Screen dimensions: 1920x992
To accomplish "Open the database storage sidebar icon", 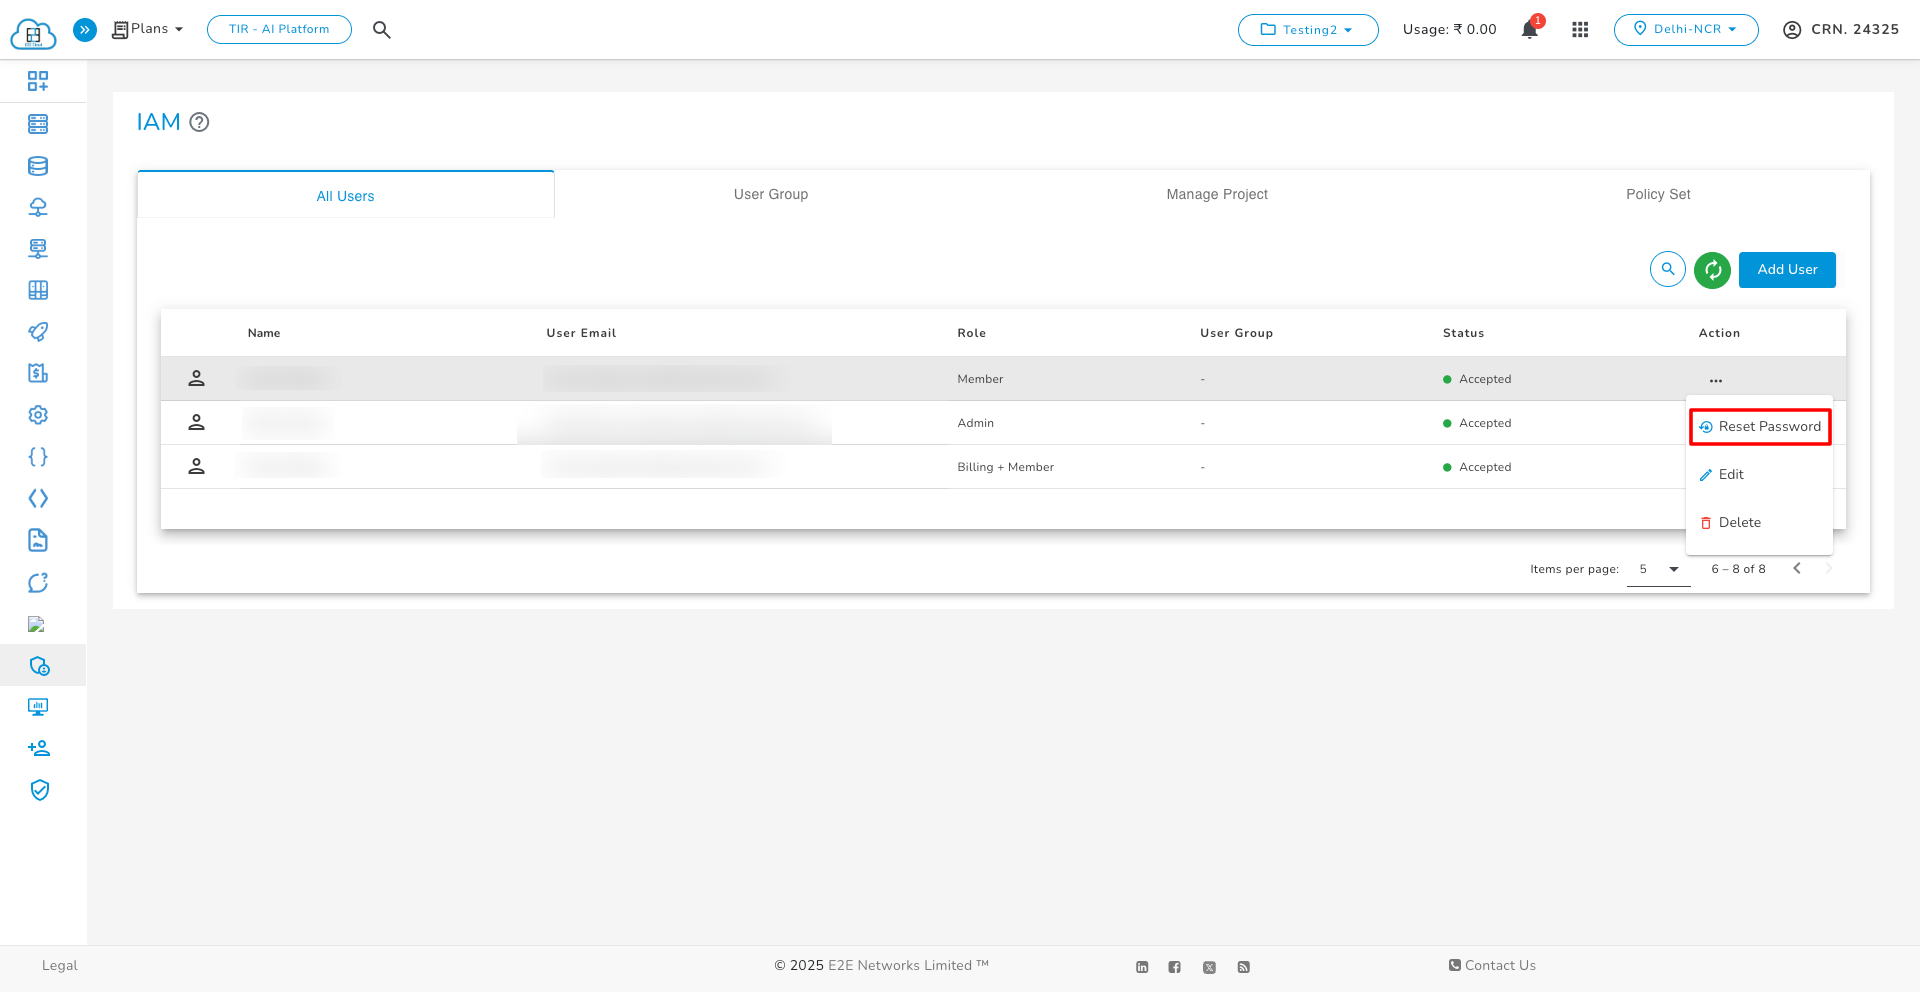I will coord(38,166).
